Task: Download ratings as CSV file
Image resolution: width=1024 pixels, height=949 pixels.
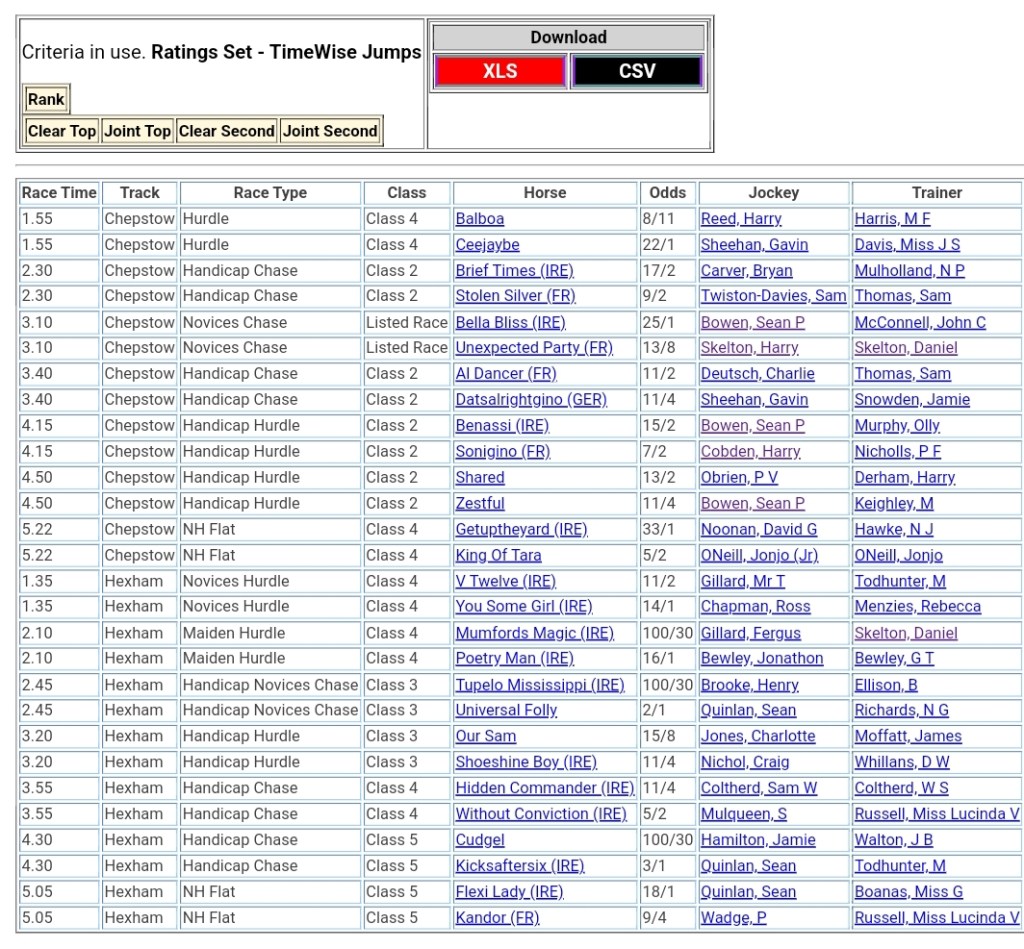Action: point(637,71)
